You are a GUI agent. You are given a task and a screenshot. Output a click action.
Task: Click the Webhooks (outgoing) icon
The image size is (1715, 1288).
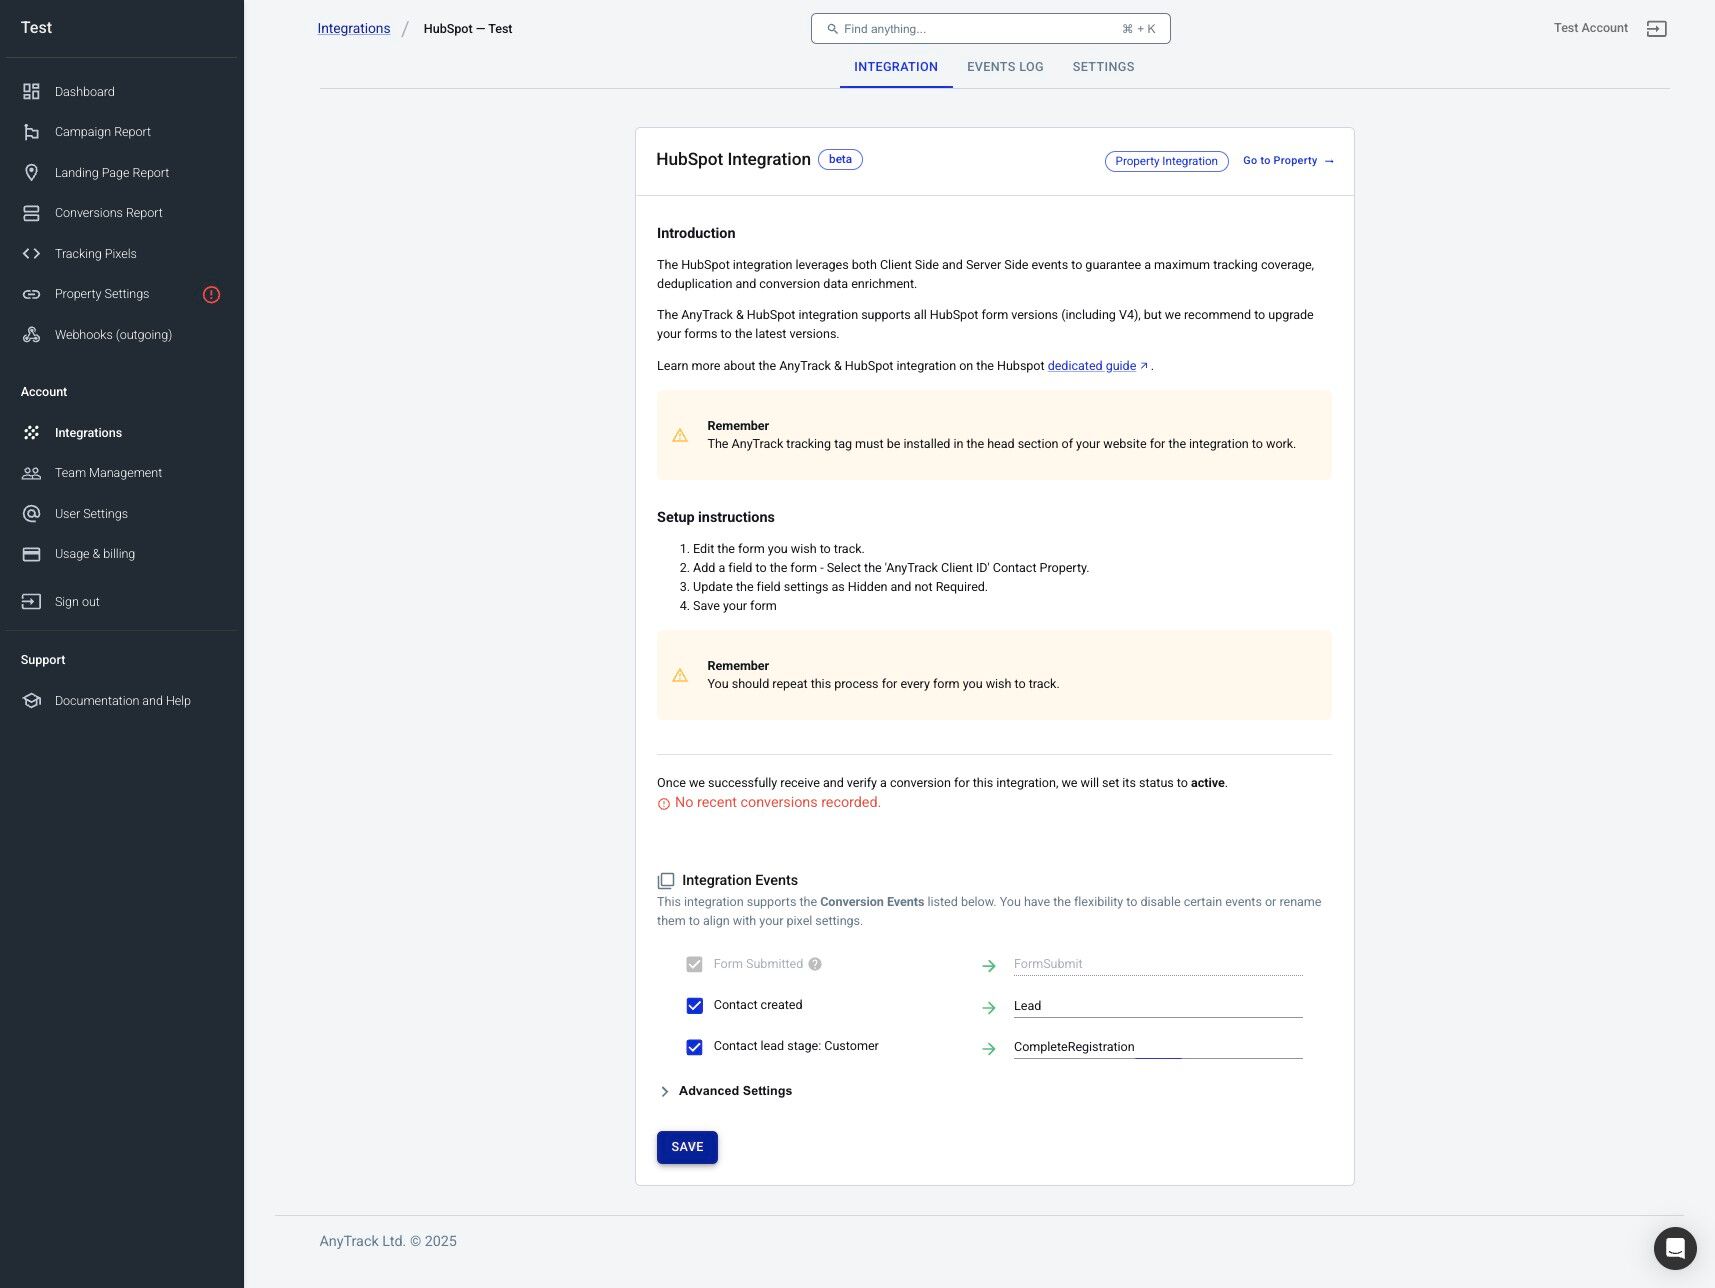click(x=31, y=335)
